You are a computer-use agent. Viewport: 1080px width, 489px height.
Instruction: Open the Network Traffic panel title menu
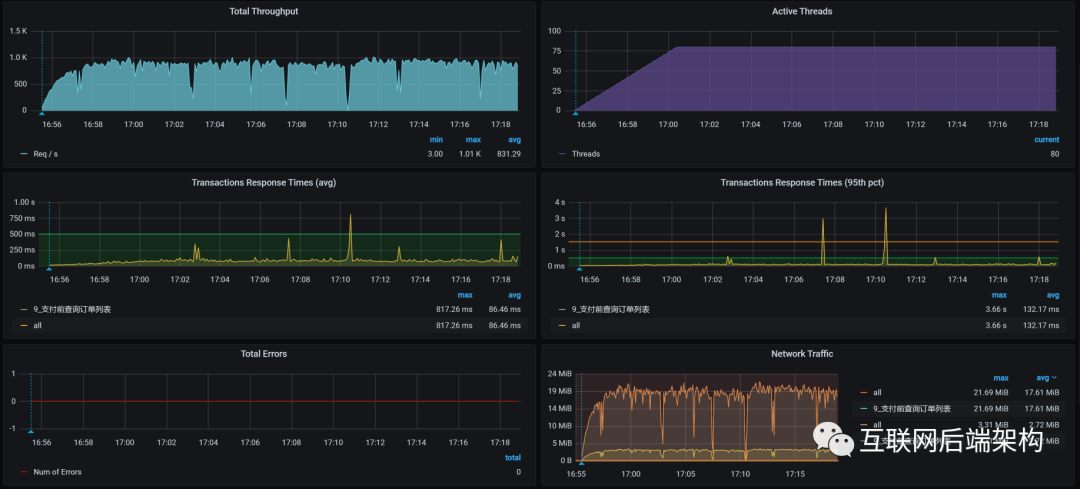pyautogui.click(x=802, y=353)
